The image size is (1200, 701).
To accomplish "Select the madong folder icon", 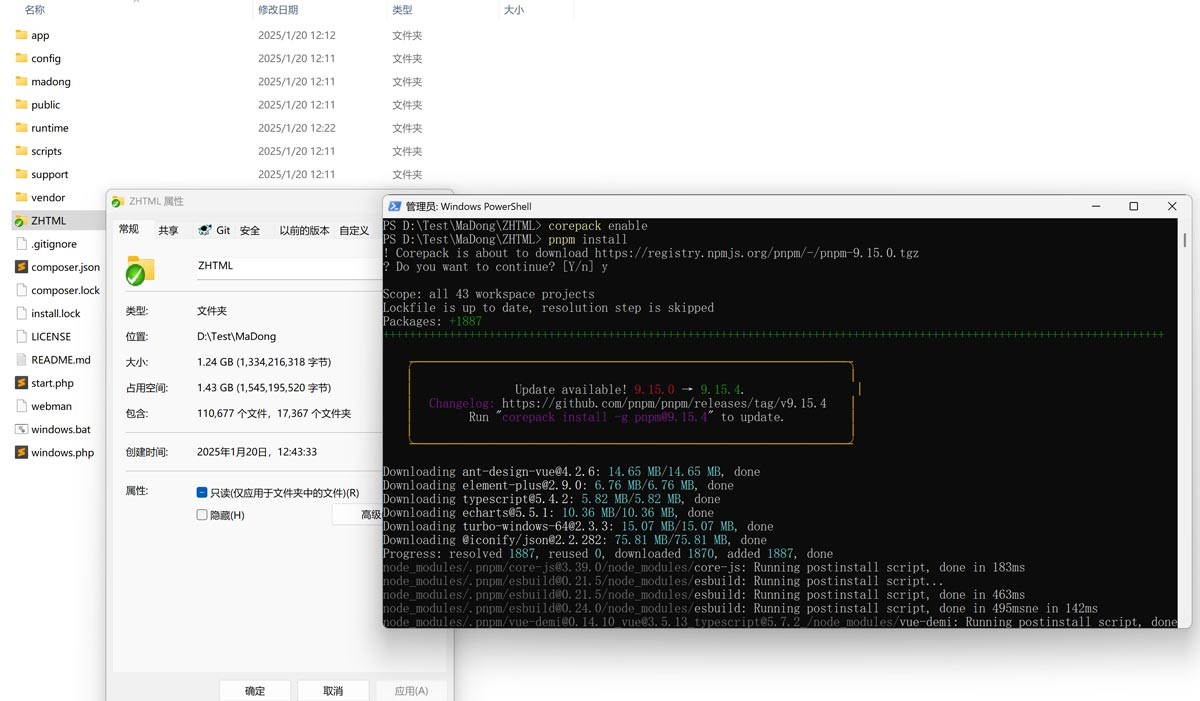I will (22, 81).
